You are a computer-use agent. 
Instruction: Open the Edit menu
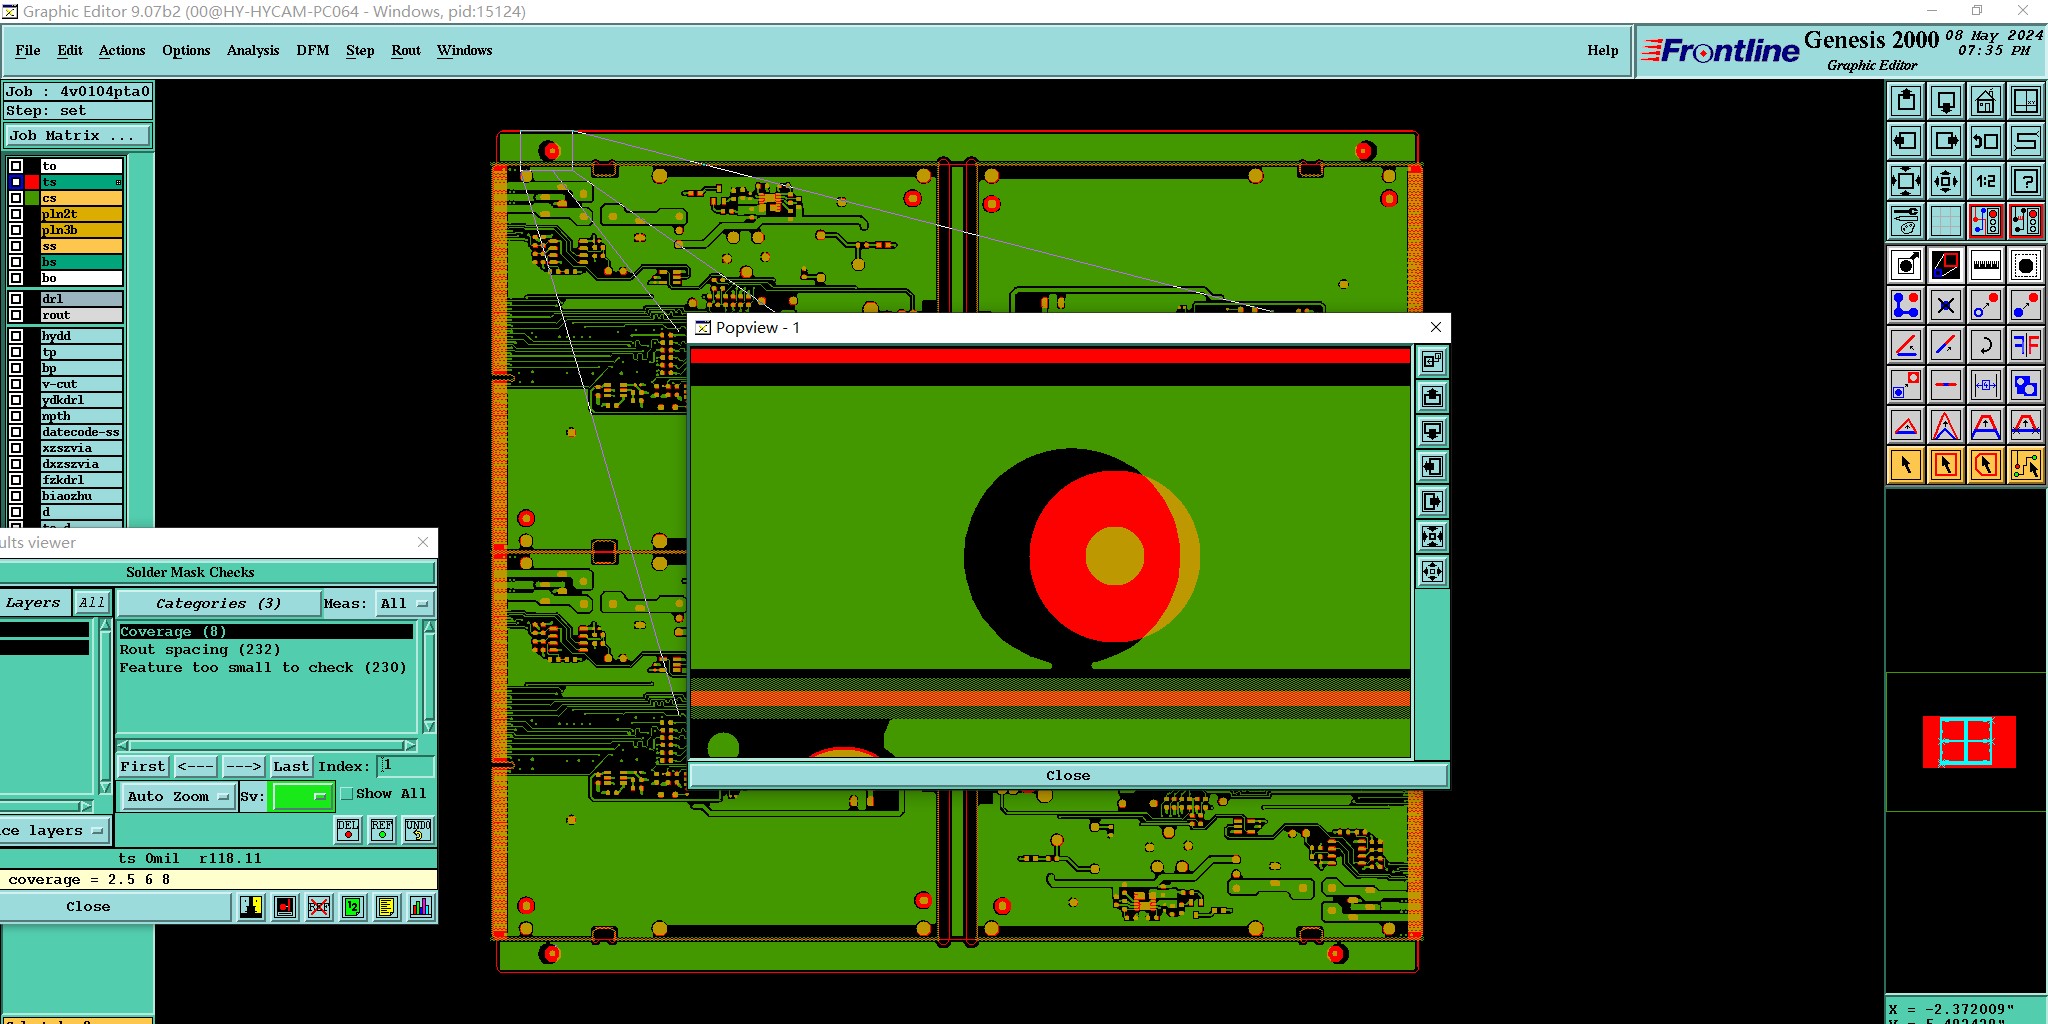(70, 51)
